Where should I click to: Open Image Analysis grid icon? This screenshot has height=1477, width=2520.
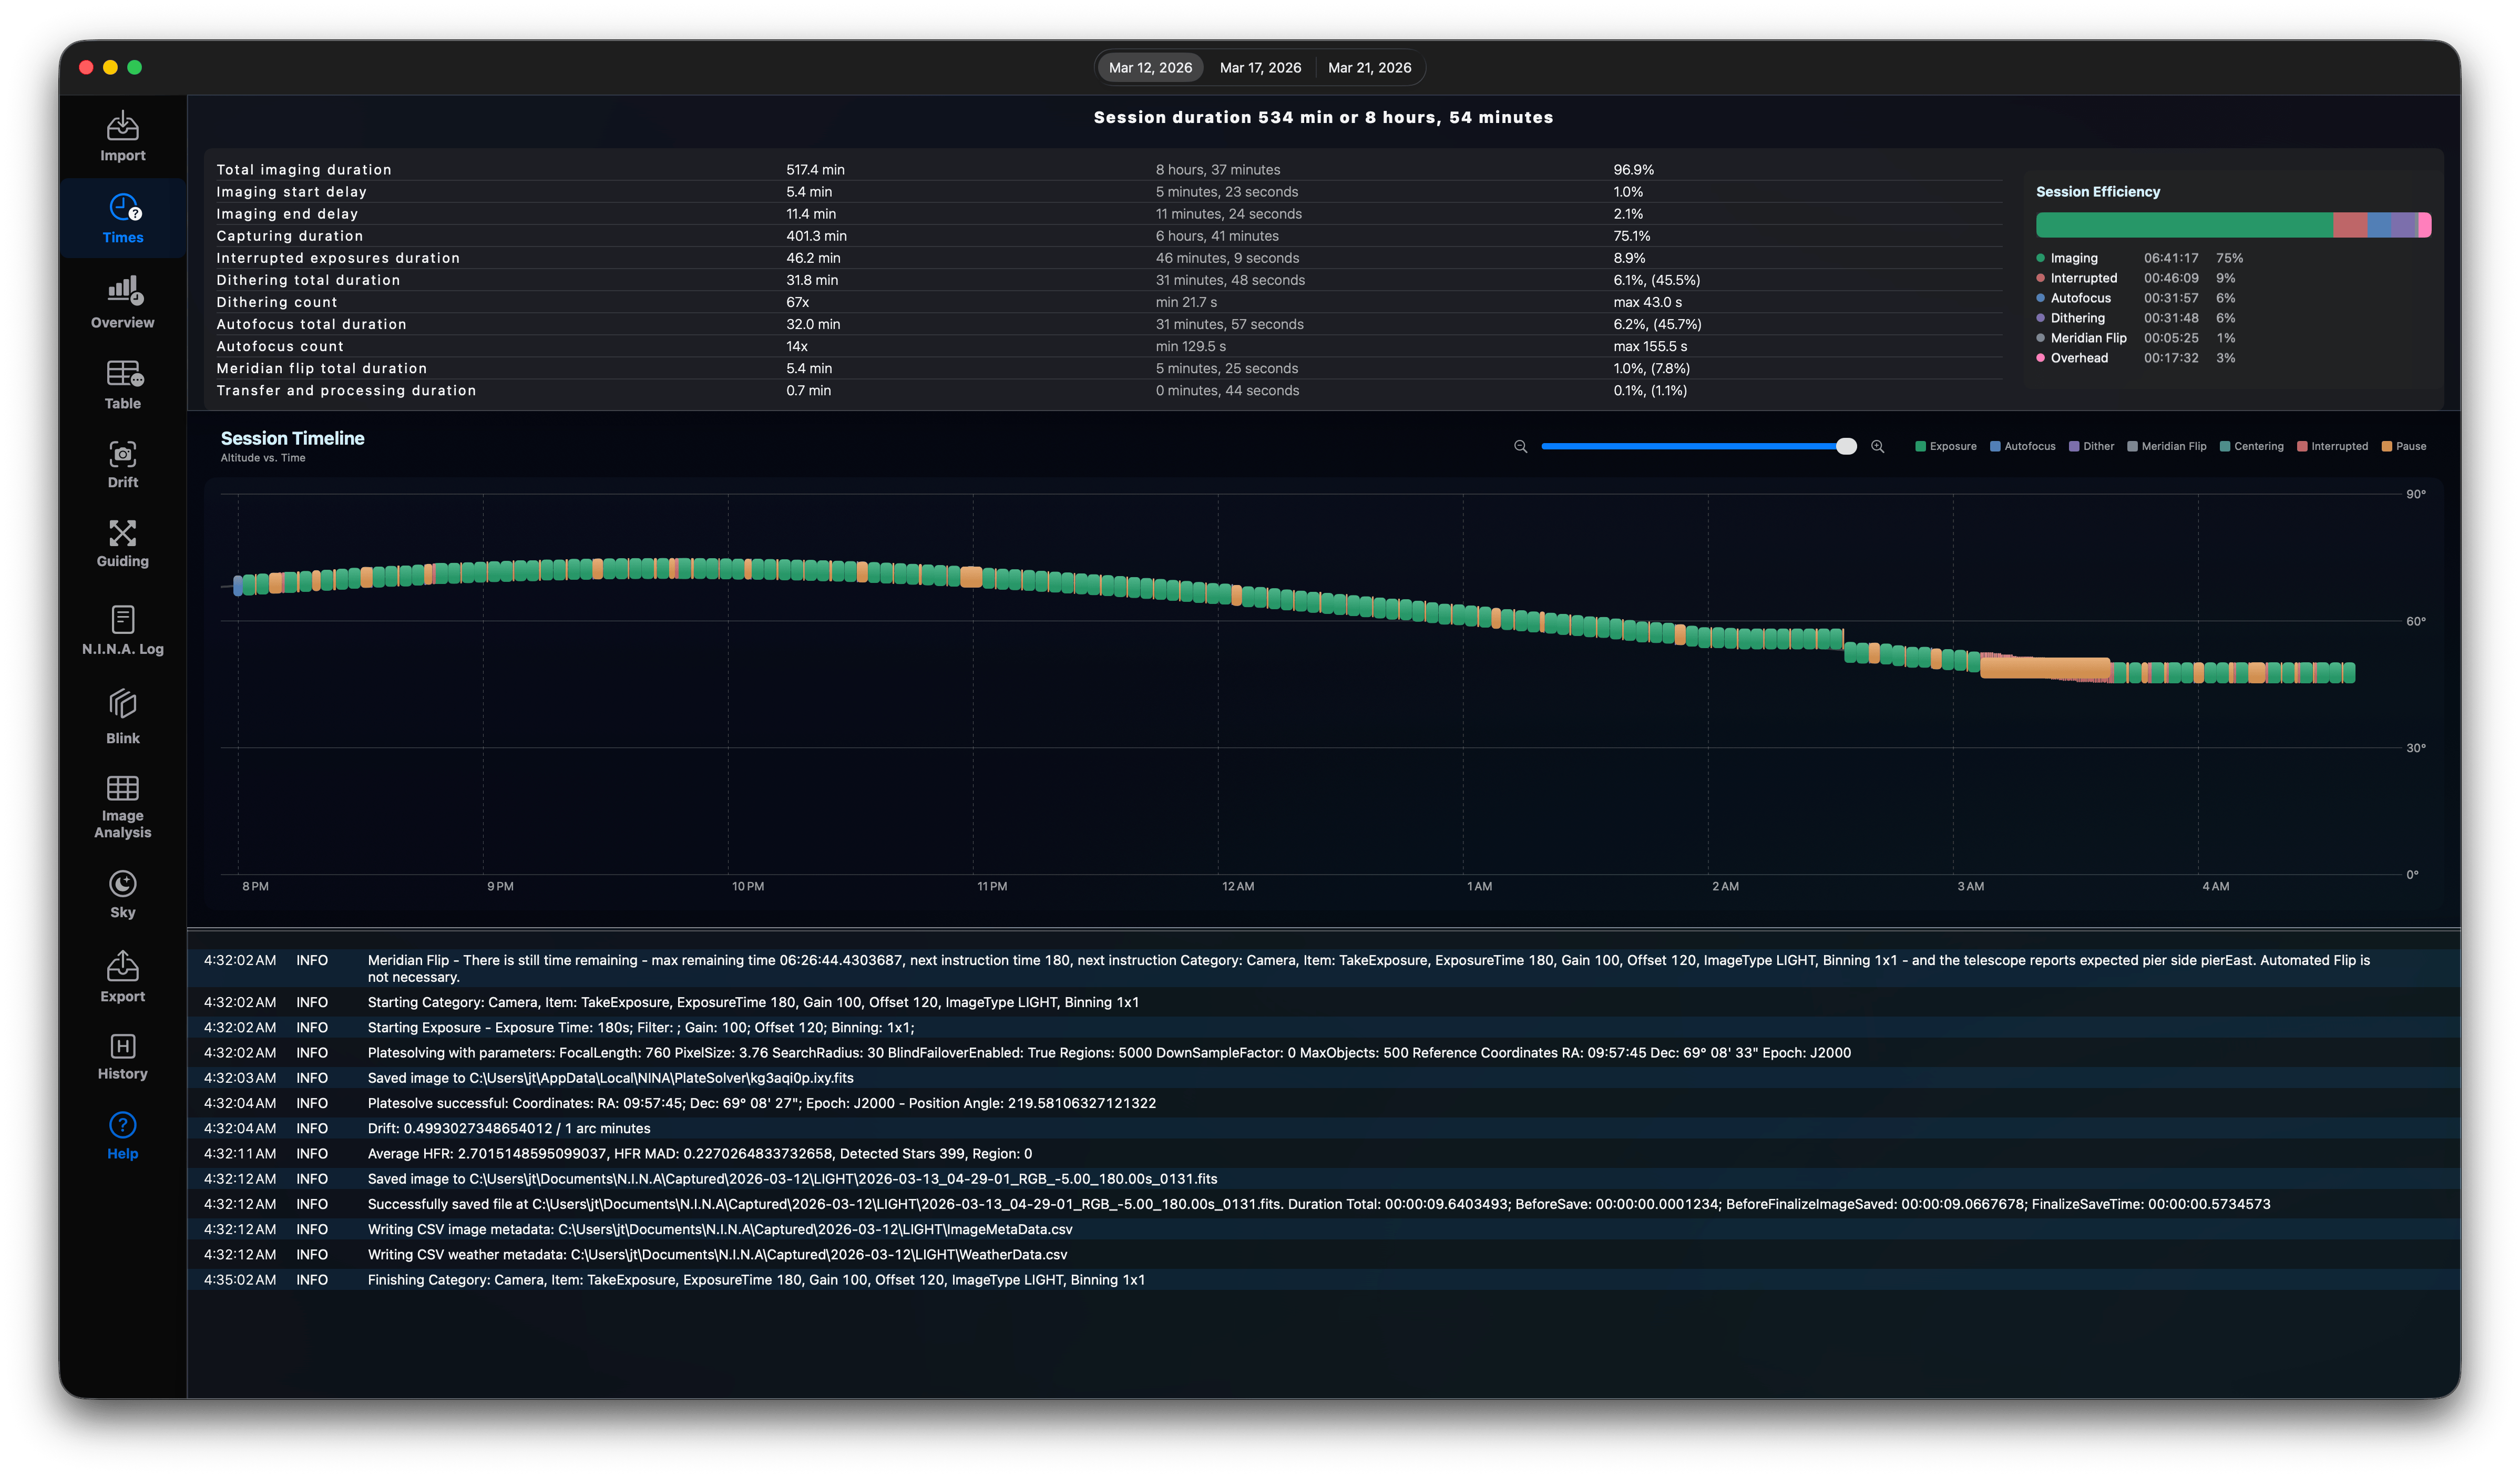tap(122, 788)
